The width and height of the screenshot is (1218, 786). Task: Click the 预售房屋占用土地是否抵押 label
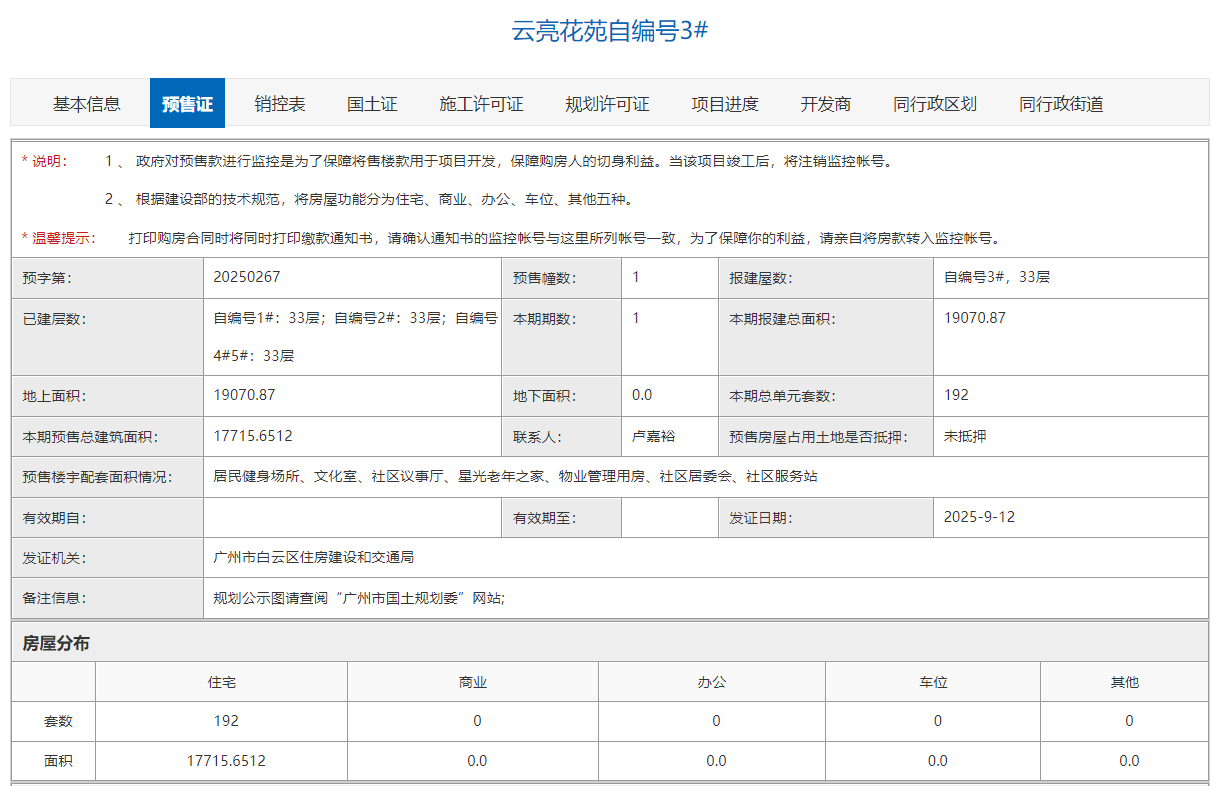[x=819, y=437]
